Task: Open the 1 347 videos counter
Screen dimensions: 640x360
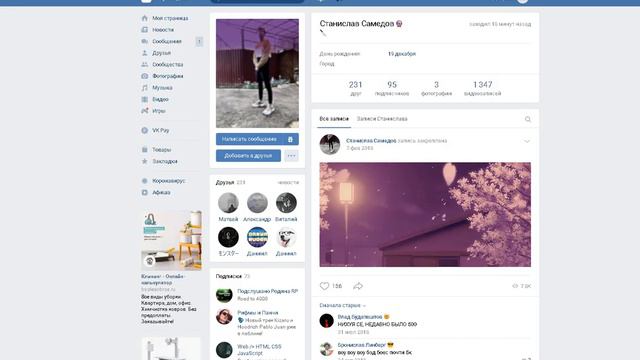Action: tap(482, 88)
